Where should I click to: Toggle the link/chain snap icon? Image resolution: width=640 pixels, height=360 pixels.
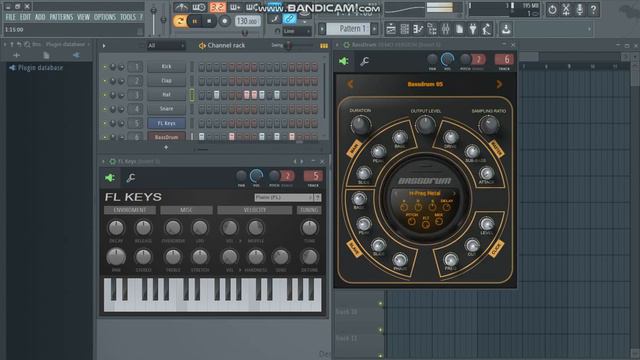[x=289, y=18]
